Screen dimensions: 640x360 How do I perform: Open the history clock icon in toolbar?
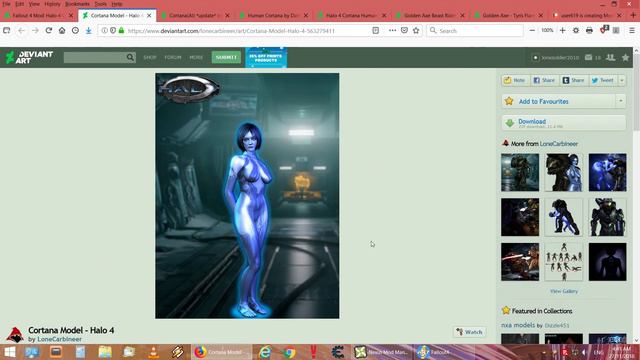(75, 31)
